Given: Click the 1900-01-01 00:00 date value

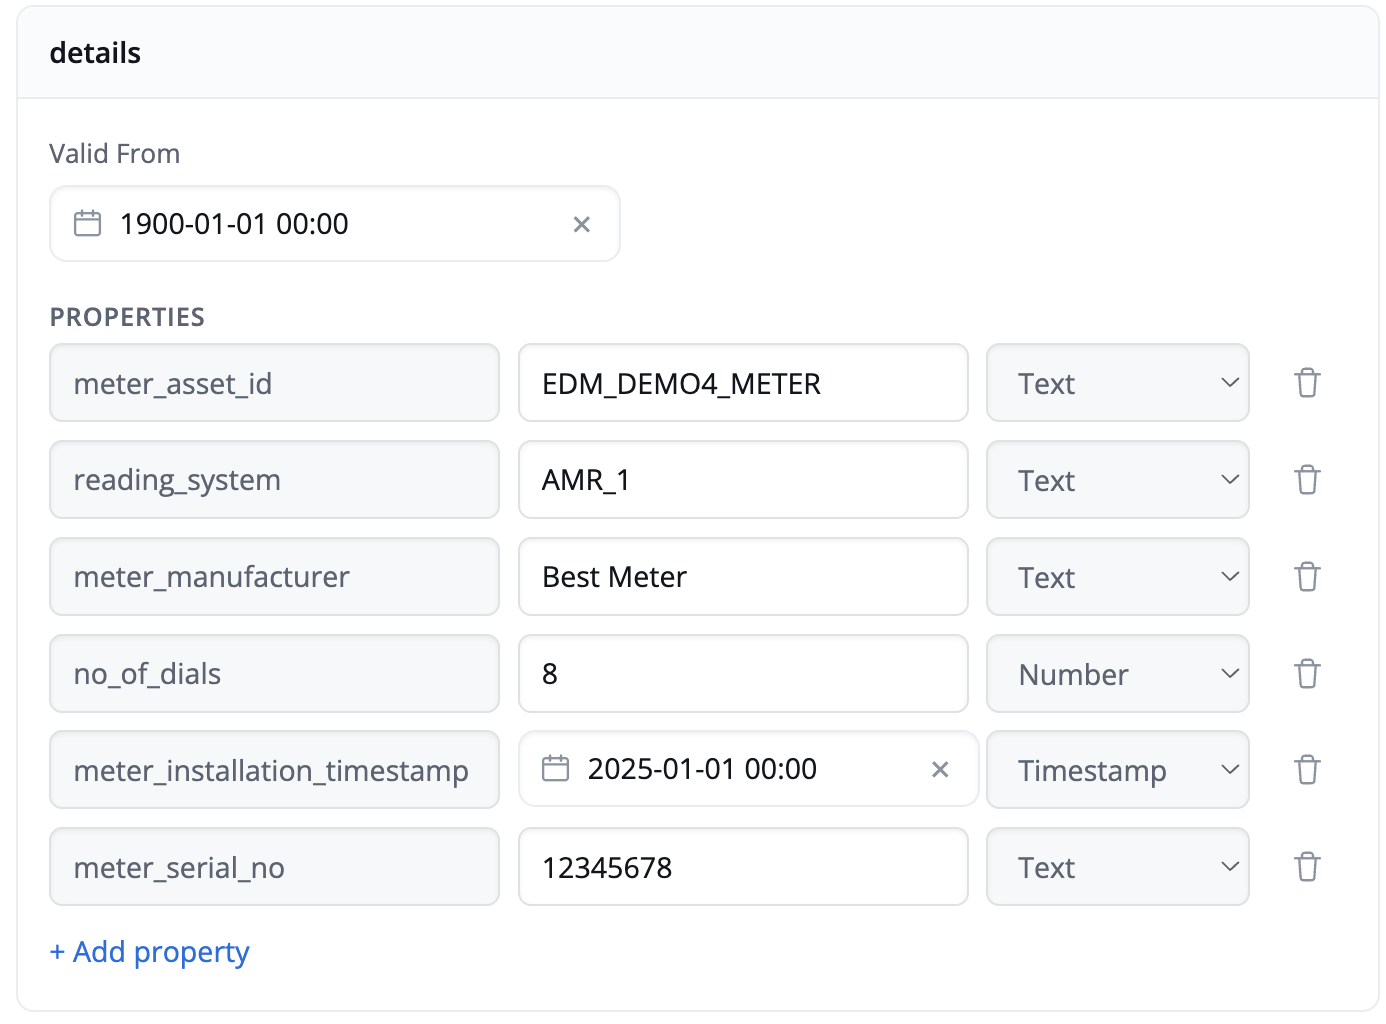Looking at the screenshot, I should click(x=234, y=224).
